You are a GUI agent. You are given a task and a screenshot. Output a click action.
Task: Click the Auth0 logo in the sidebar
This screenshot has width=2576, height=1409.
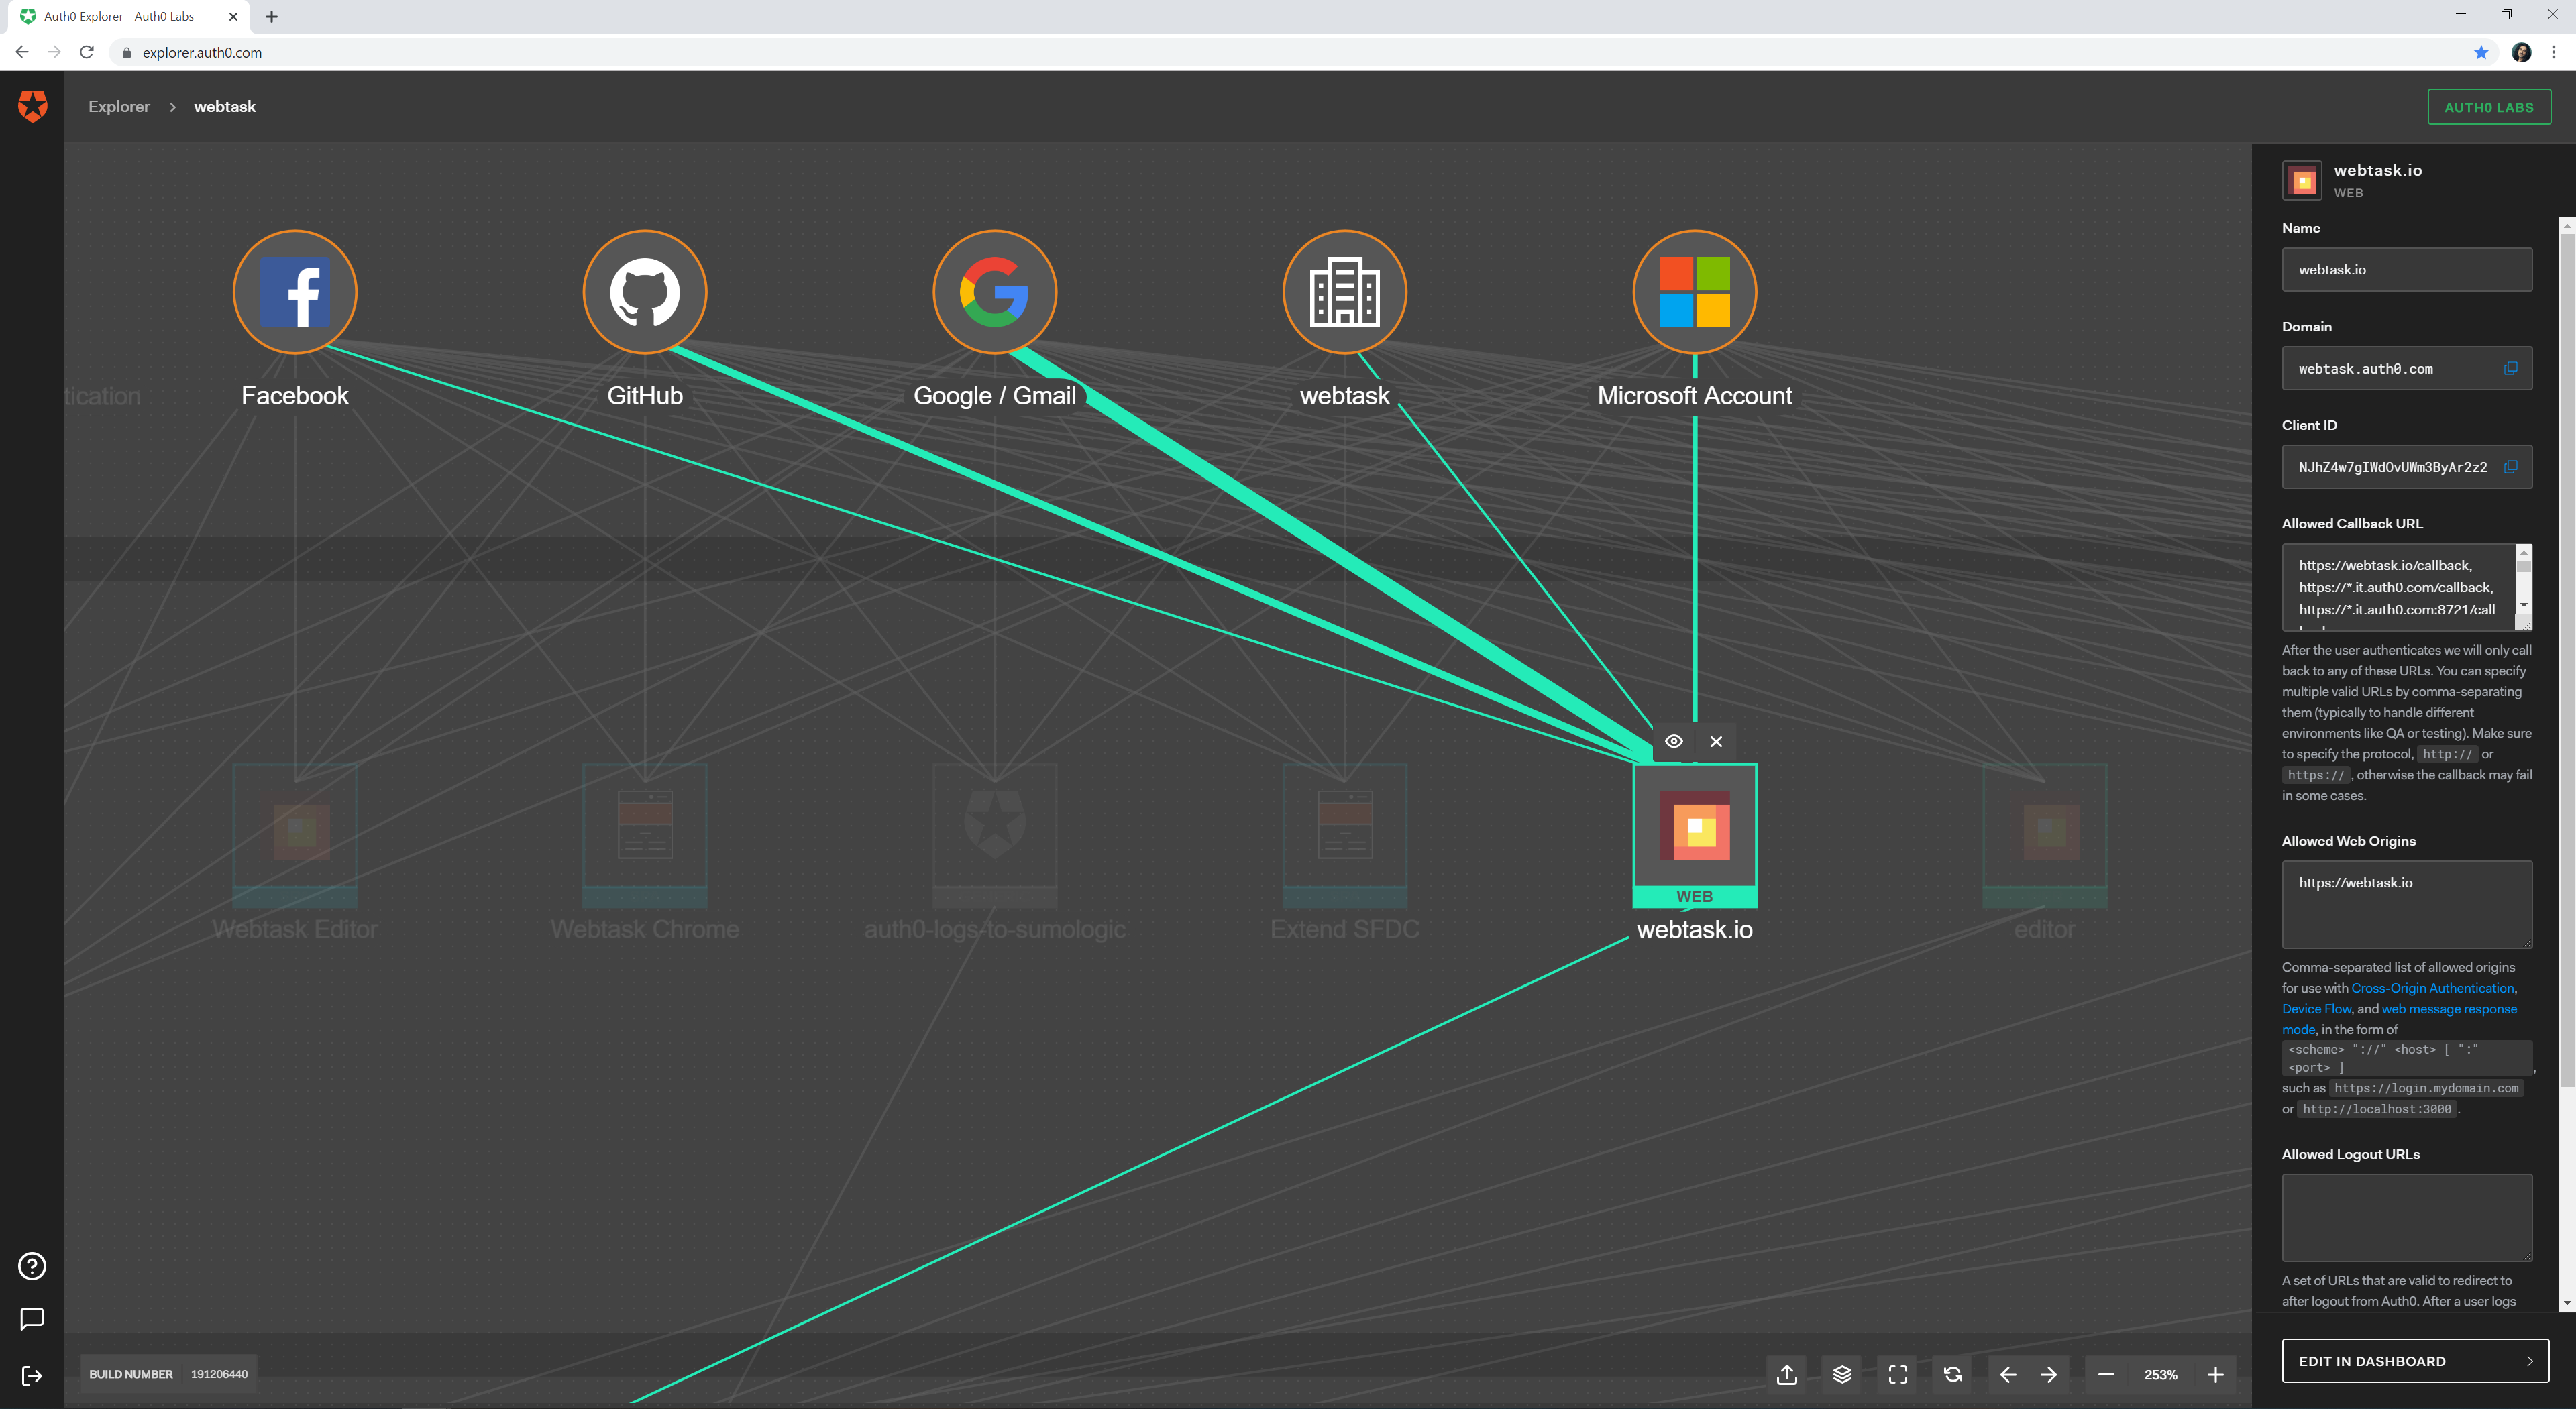pos(31,106)
